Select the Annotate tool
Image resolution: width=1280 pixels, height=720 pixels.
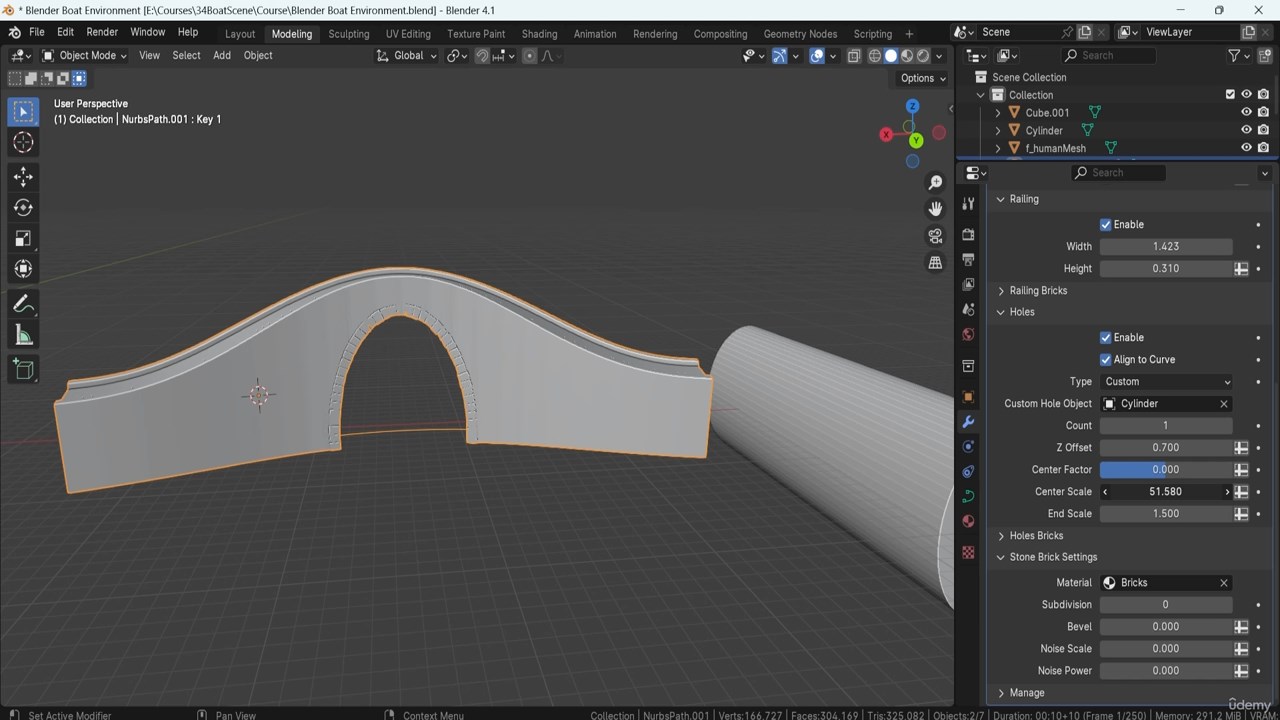click(23, 304)
